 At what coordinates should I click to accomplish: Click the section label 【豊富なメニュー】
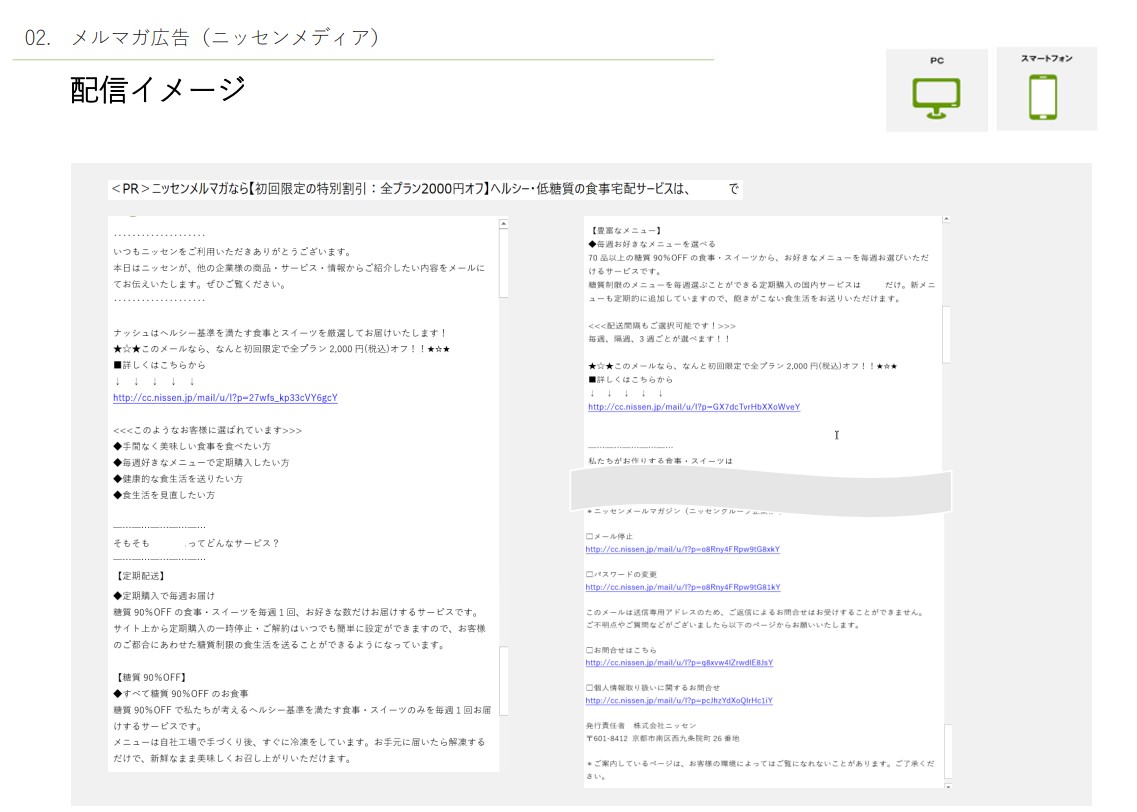click(x=625, y=230)
